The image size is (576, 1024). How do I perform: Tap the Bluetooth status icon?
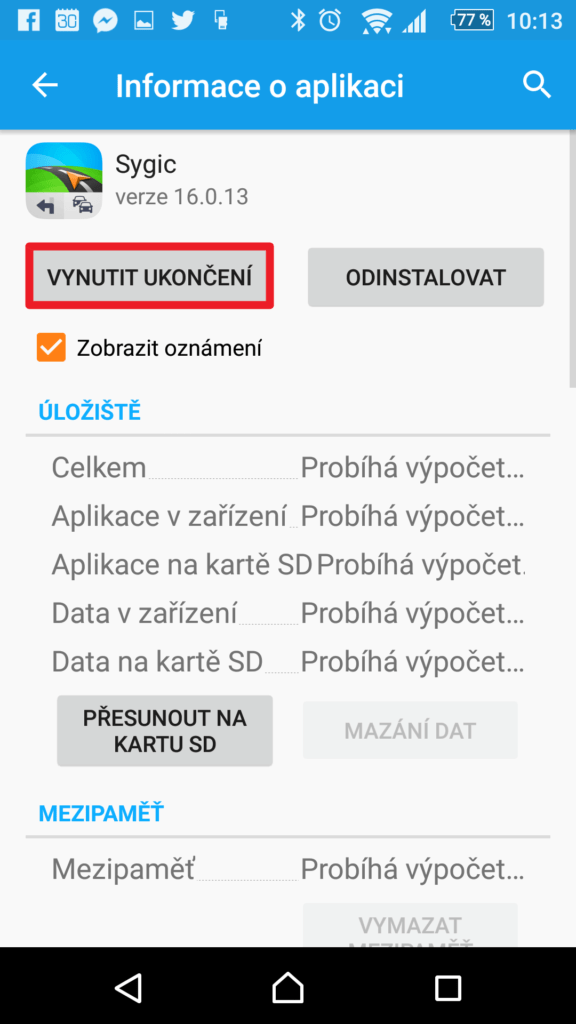pyautogui.click(x=298, y=21)
